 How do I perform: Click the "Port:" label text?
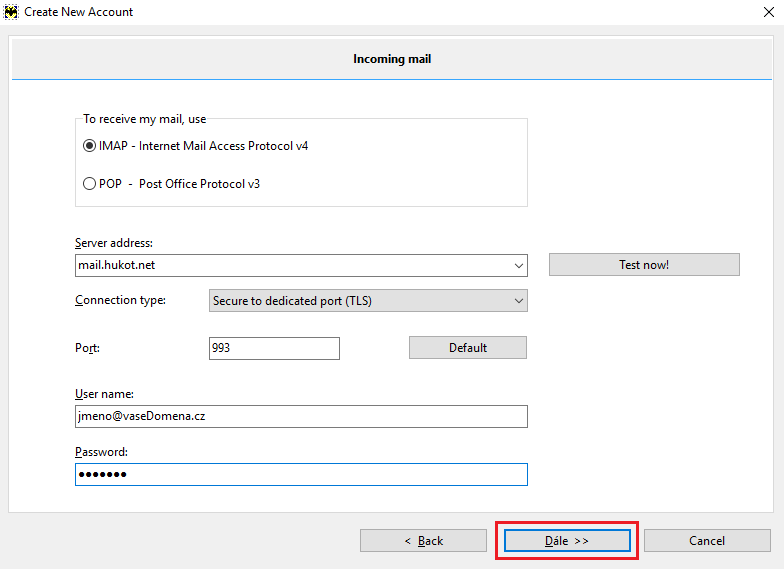(x=88, y=348)
